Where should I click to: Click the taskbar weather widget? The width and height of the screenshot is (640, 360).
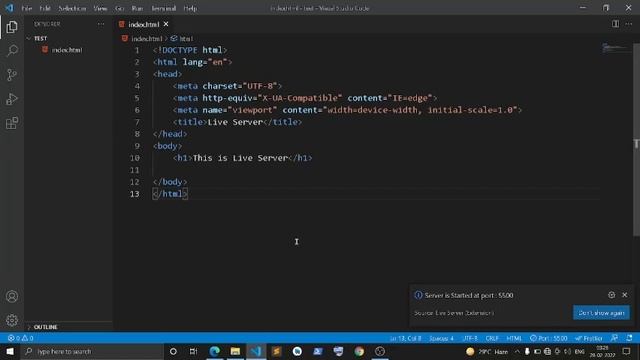[x=487, y=351]
